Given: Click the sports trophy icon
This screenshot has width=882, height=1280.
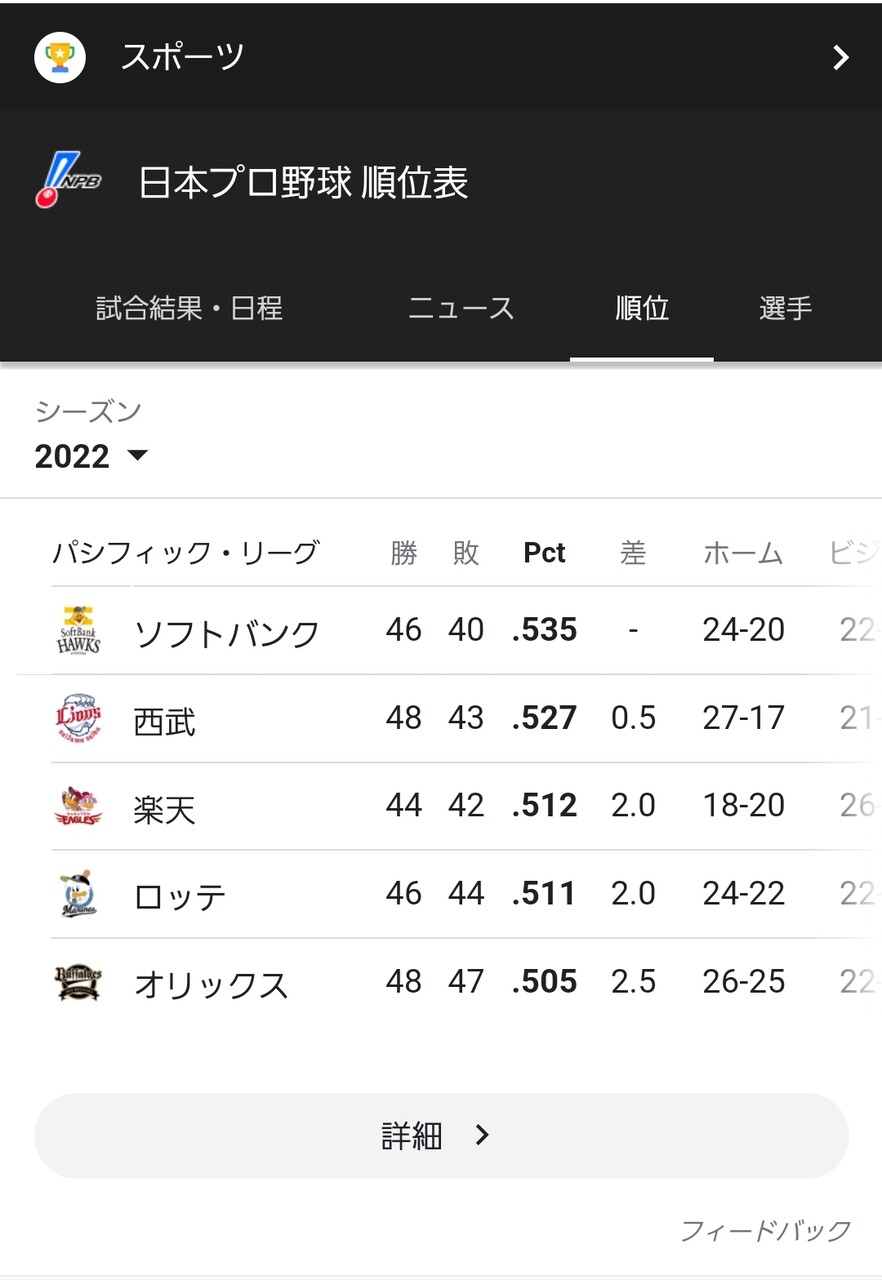Looking at the screenshot, I should pos(60,57).
